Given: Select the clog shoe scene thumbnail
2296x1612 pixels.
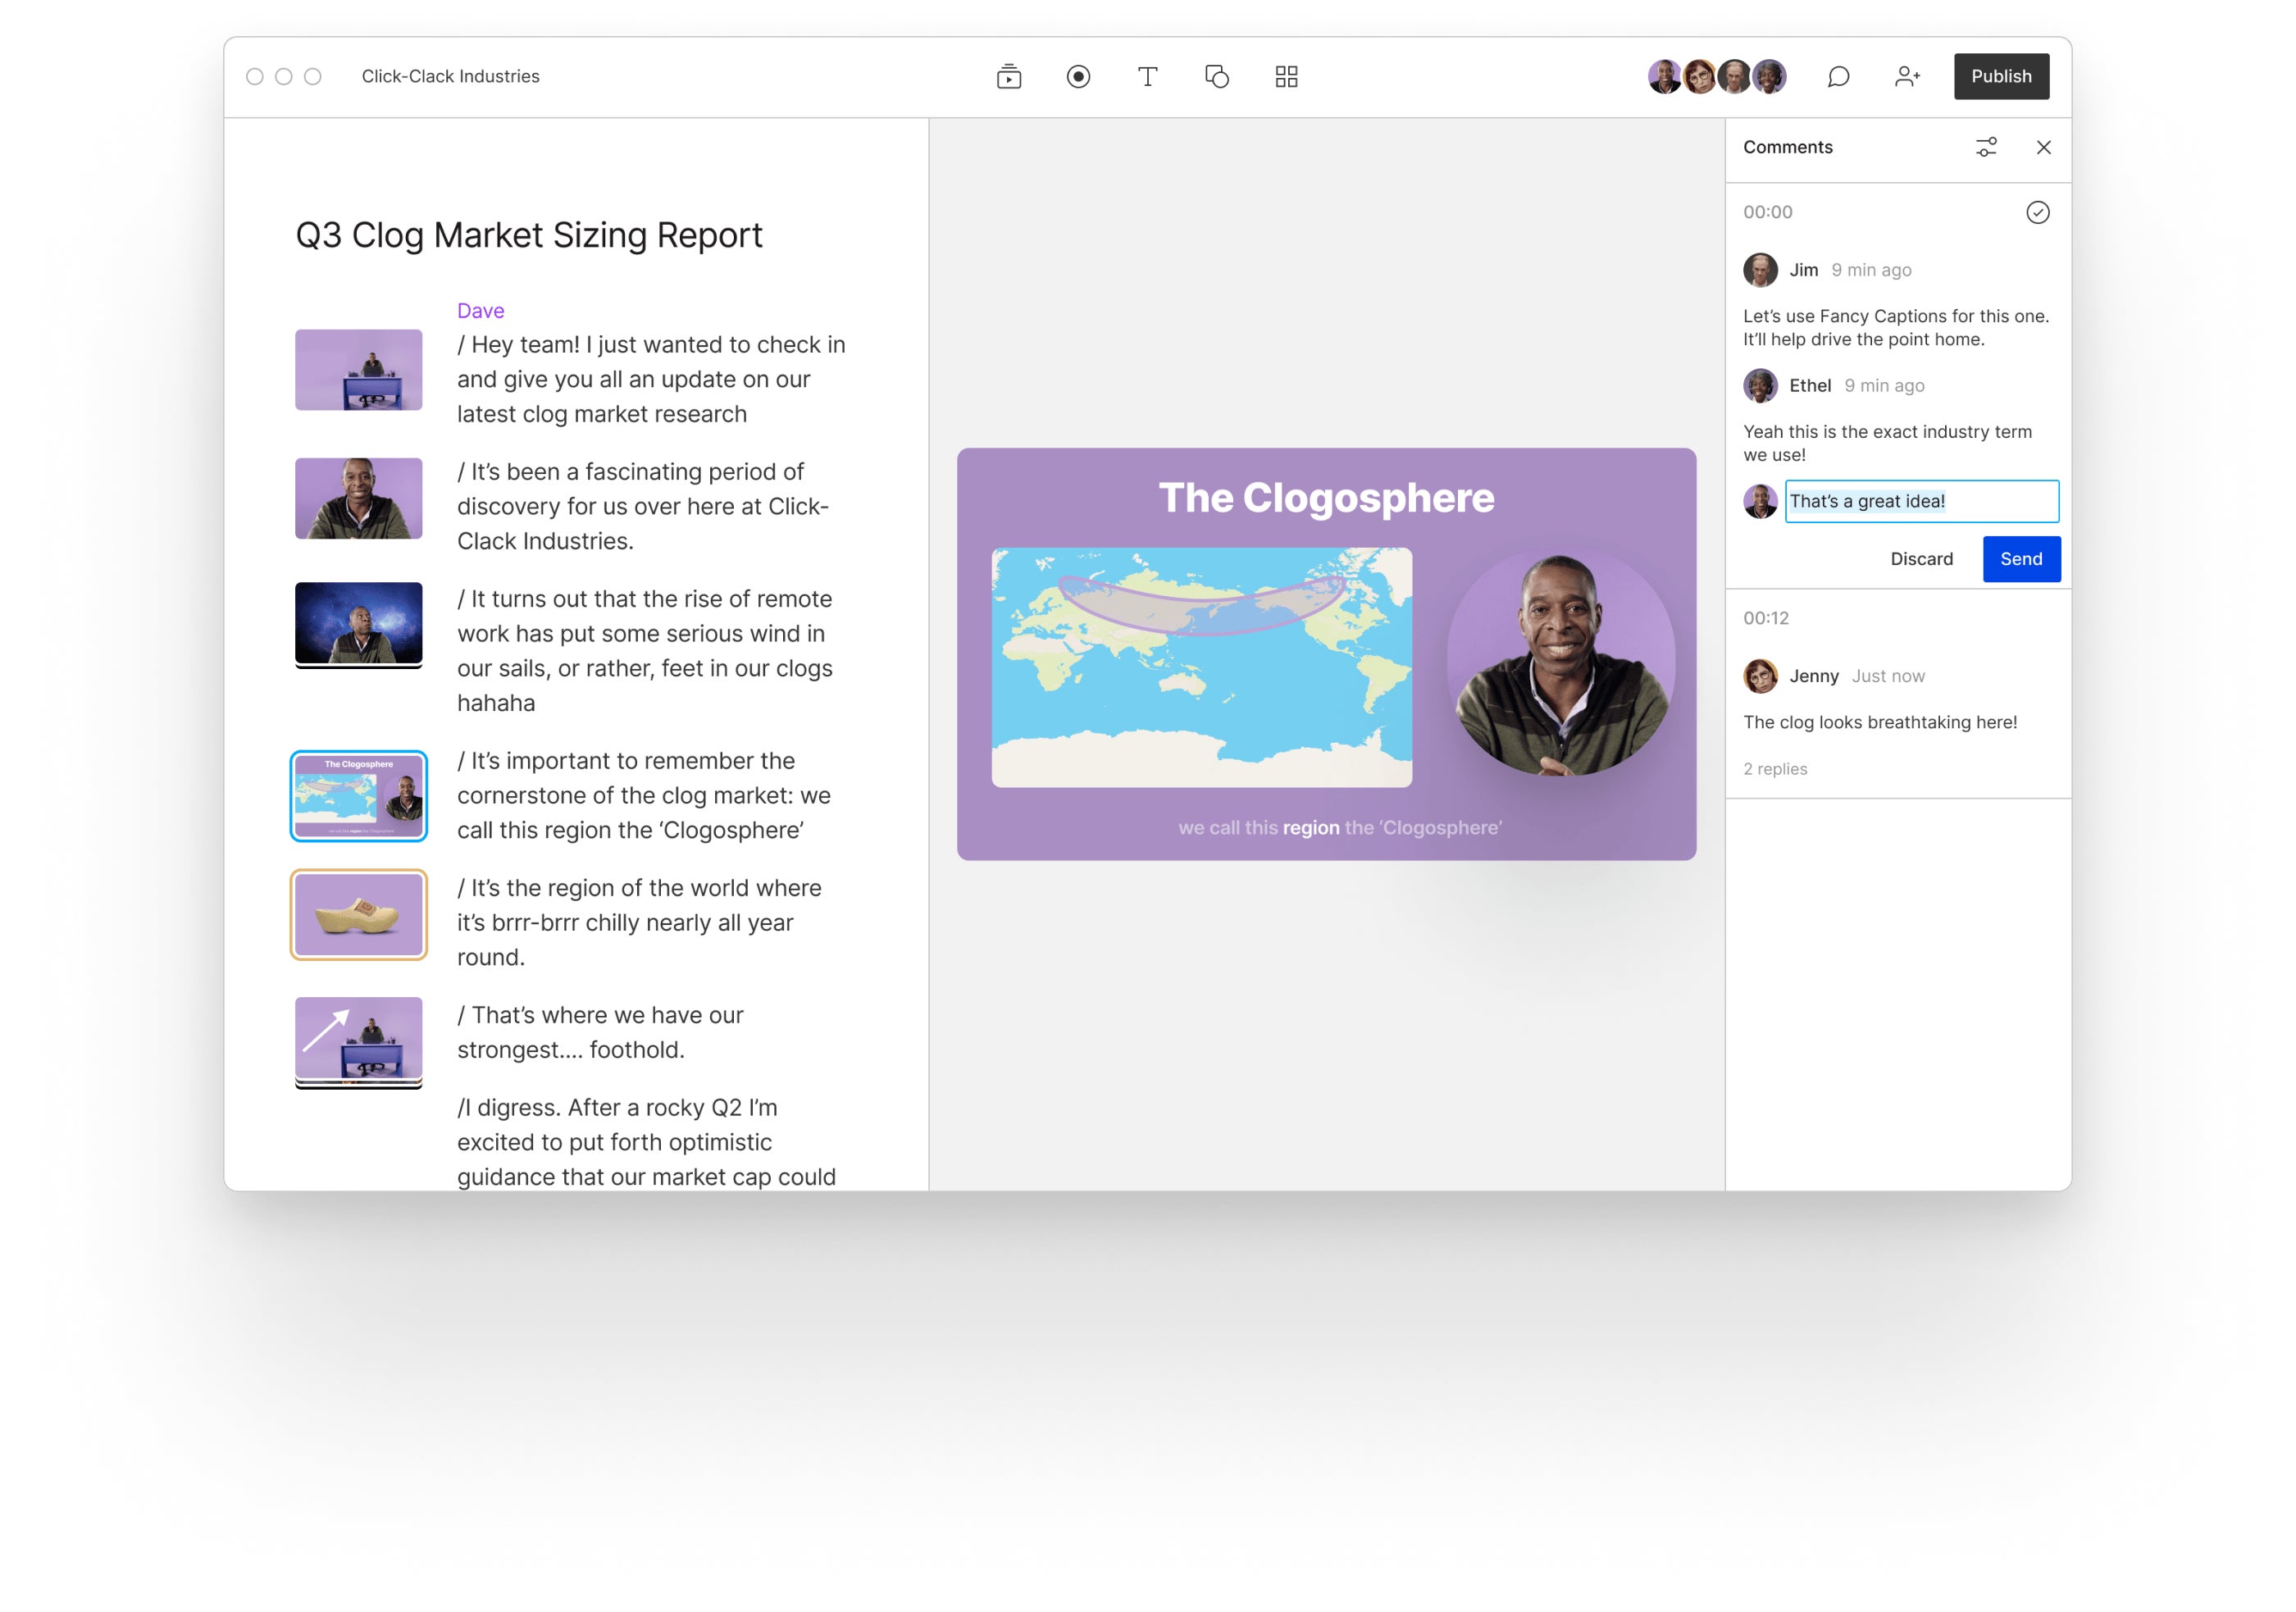Looking at the screenshot, I should pos(358,914).
